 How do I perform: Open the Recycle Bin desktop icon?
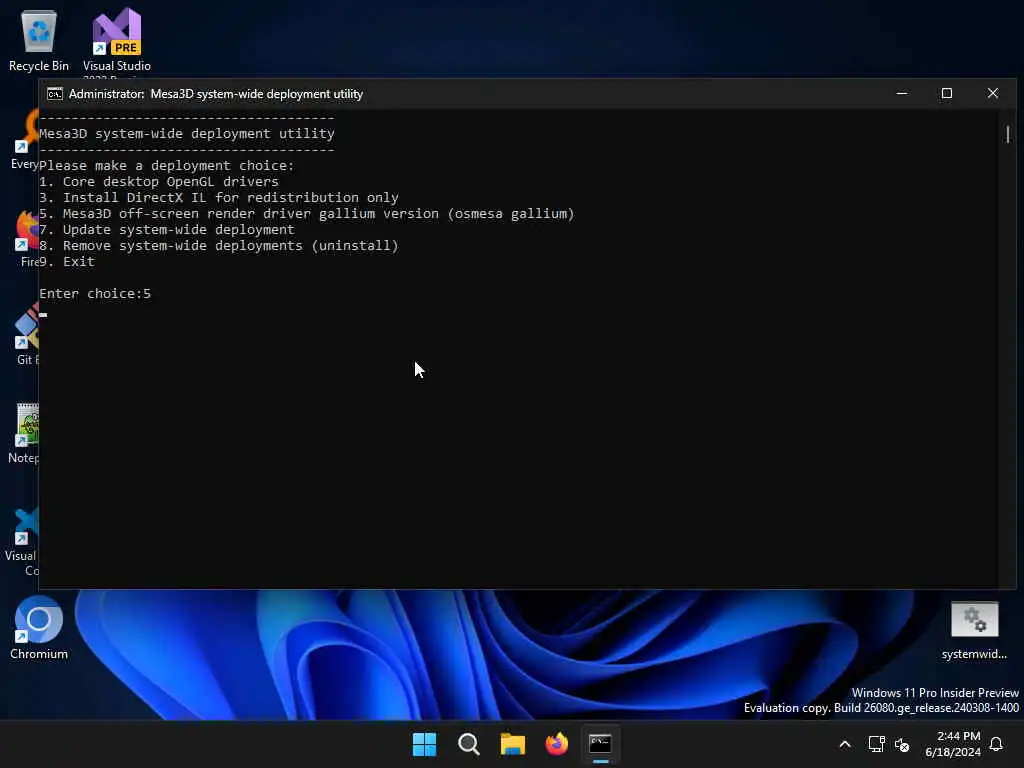[39, 40]
